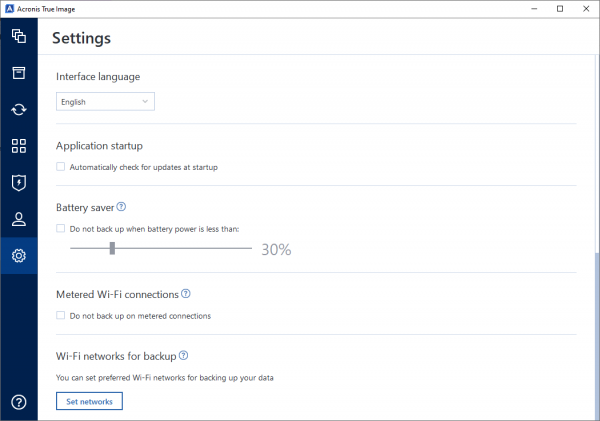The image size is (600, 421).
Task: Select the Settings gear icon
Action: (x=19, y=255)
